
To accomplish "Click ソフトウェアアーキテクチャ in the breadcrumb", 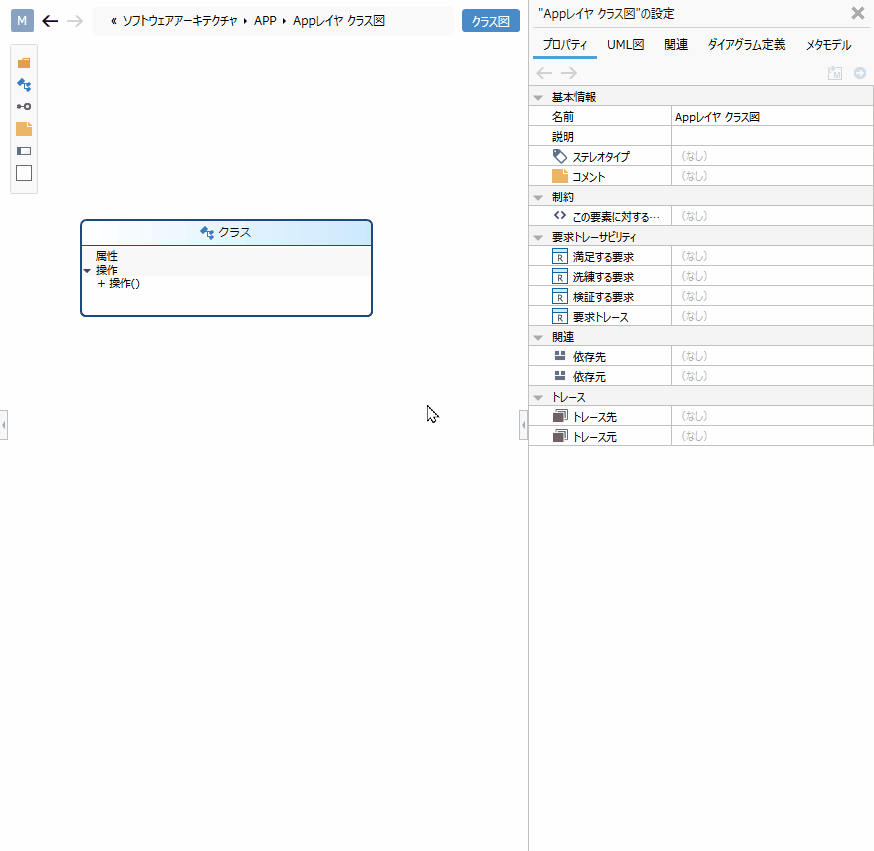I will click(x=179, y=21).
